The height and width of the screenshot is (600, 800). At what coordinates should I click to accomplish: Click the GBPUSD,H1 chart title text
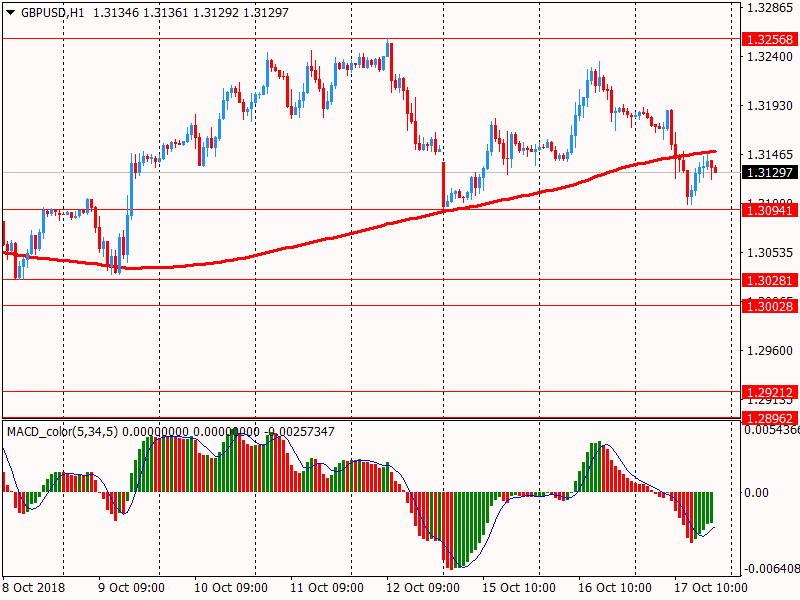tap(53, 13)
